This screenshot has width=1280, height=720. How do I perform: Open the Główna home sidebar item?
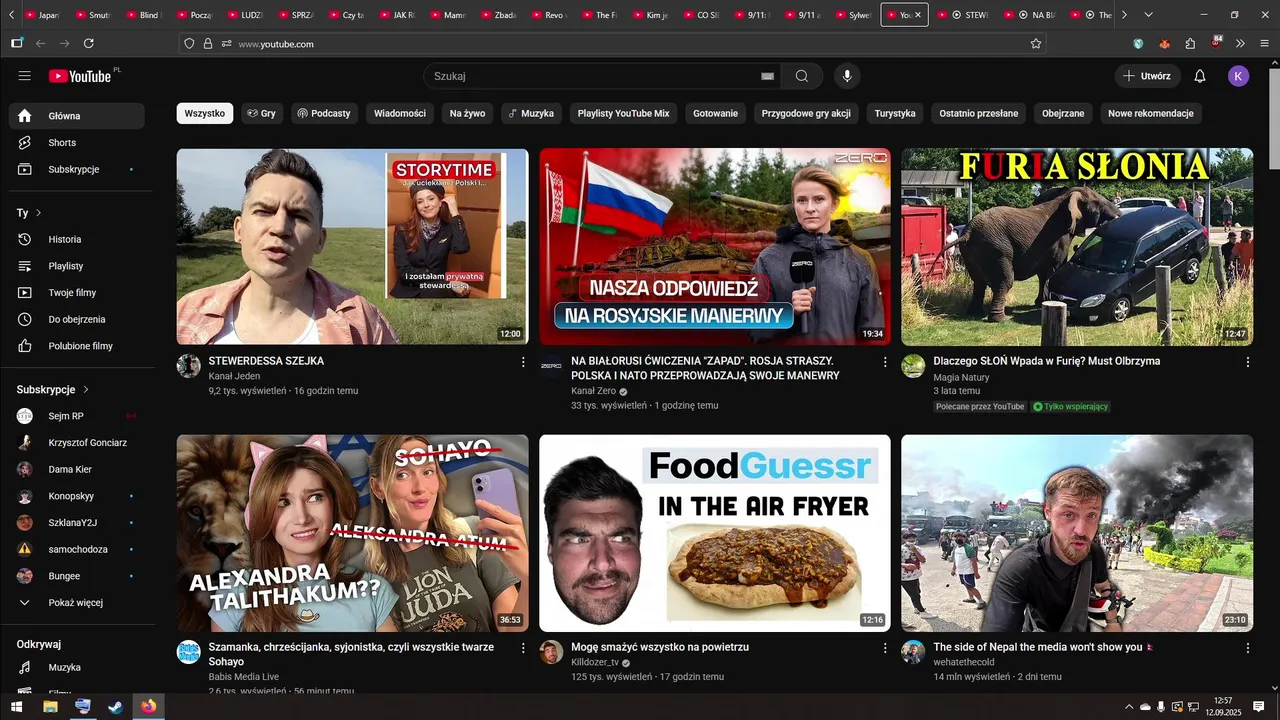[x=77, y=116]
